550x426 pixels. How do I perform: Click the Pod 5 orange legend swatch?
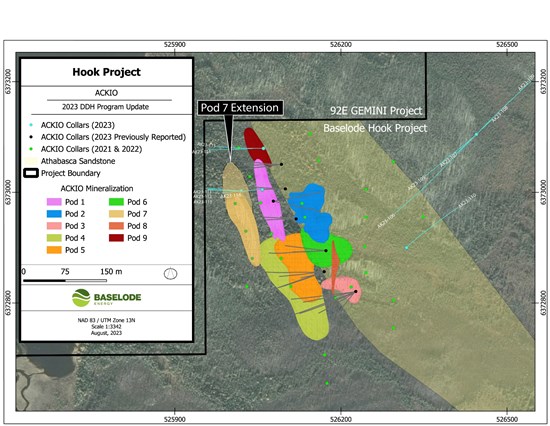pyautogui.click(x=54, y=250)
